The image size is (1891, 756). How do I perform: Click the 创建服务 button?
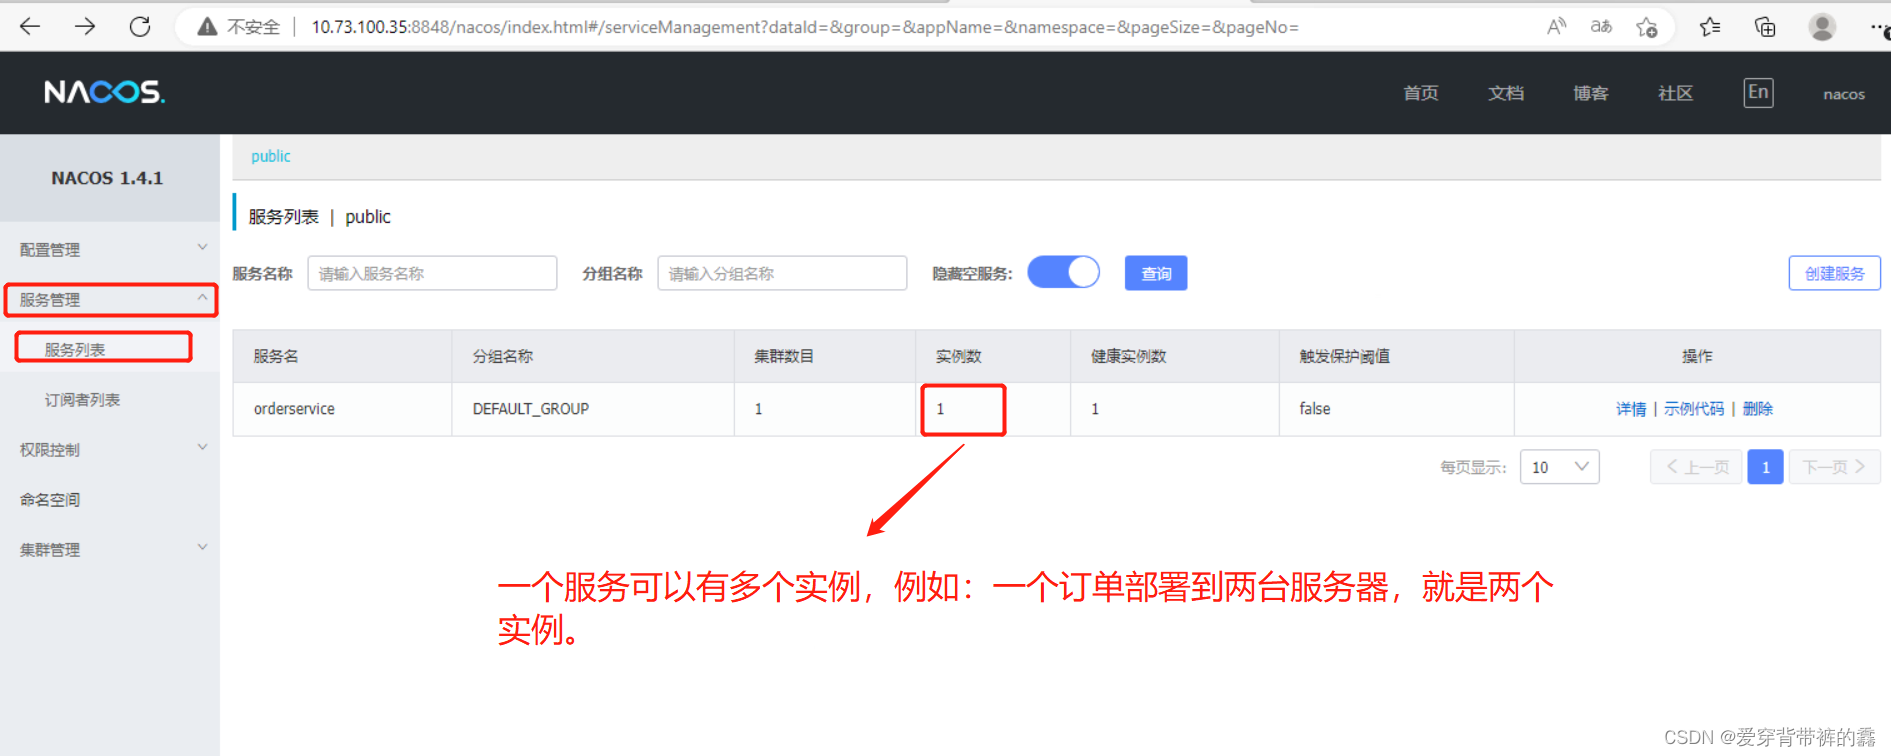(x=1834, y=273)
